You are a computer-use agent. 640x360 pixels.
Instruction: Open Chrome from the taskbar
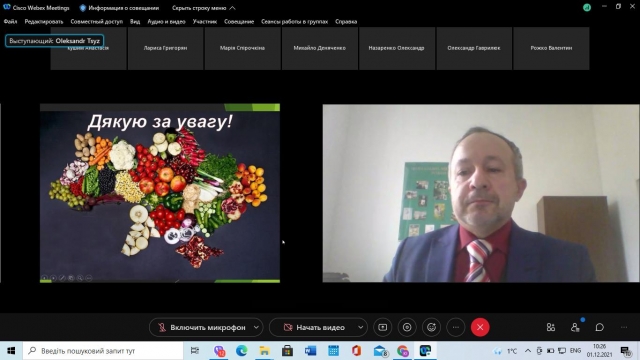tap(402, 351)
